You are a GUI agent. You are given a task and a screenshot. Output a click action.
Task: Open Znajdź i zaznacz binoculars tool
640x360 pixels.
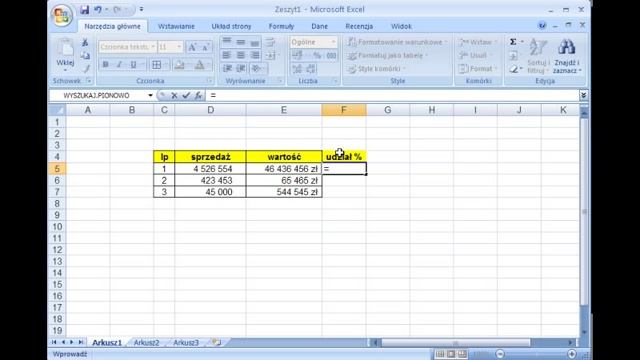tap(567, 47)
